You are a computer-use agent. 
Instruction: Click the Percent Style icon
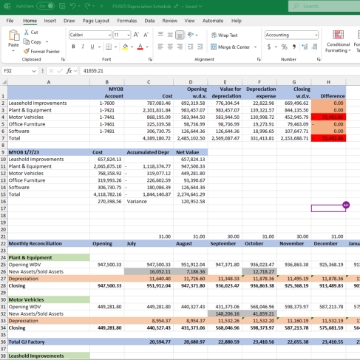284,47
